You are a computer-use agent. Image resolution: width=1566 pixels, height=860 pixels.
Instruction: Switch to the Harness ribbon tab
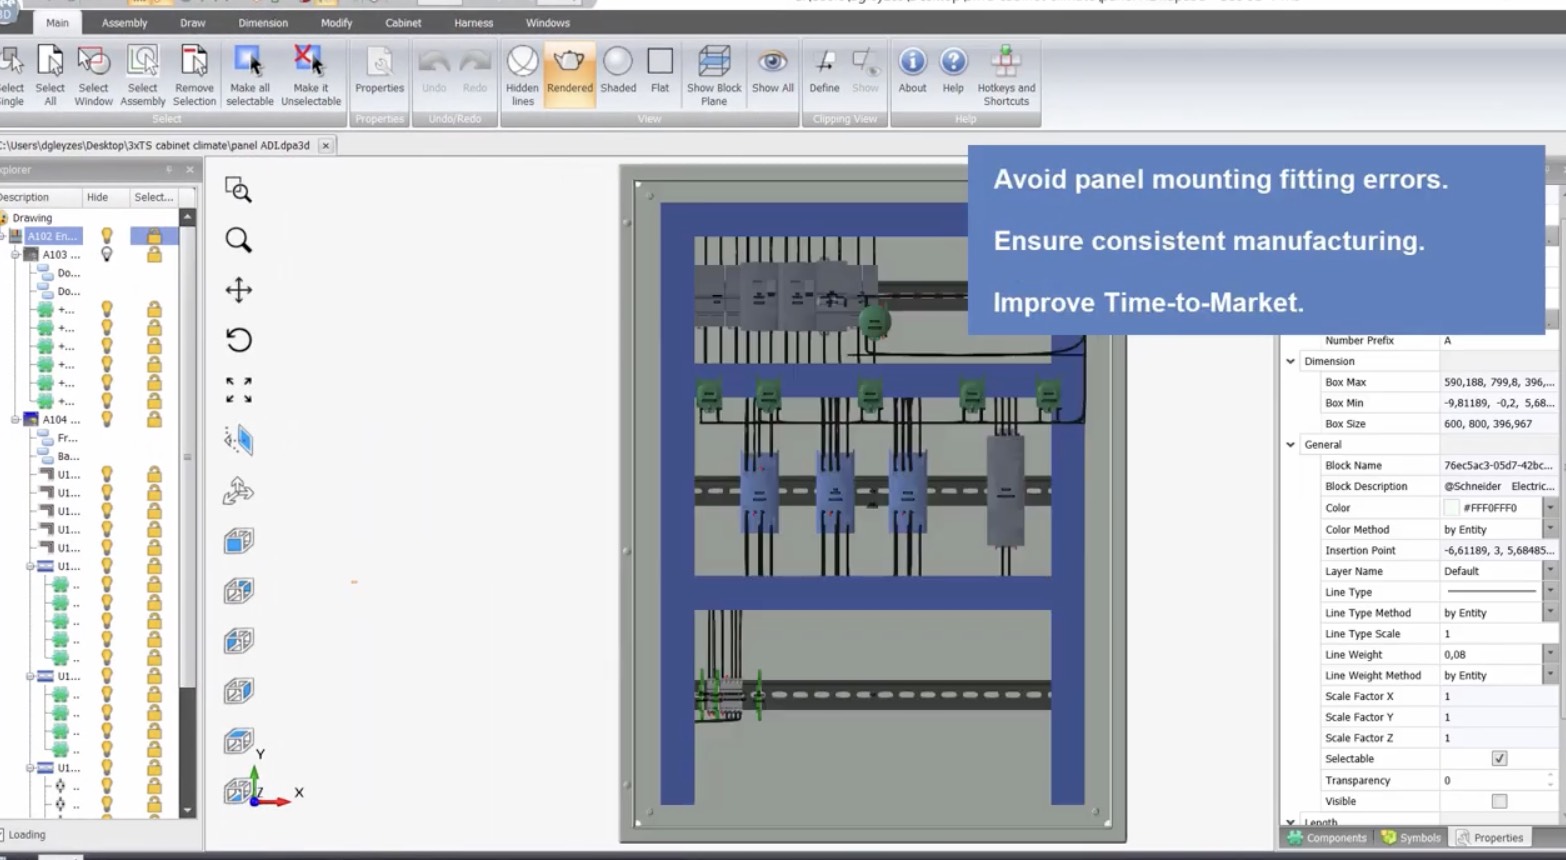tap(472, 22)
